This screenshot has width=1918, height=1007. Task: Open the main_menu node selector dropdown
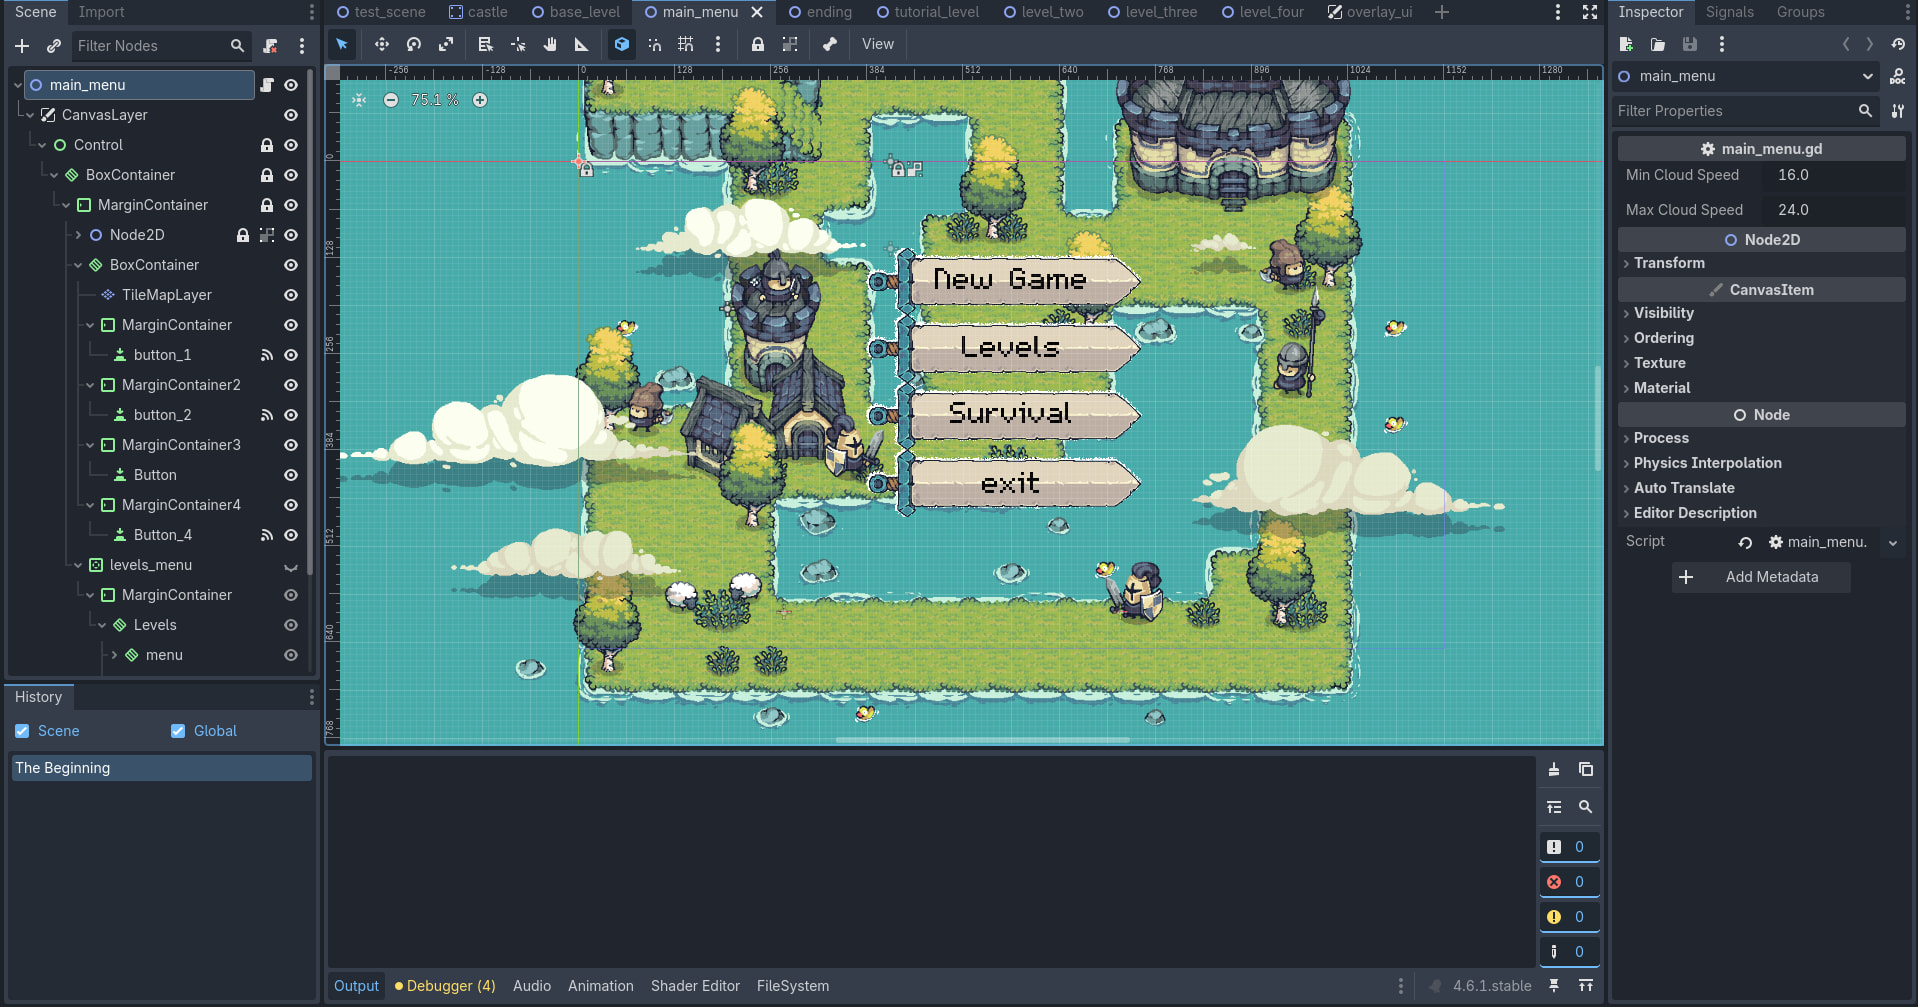(x=1746, y=76)
